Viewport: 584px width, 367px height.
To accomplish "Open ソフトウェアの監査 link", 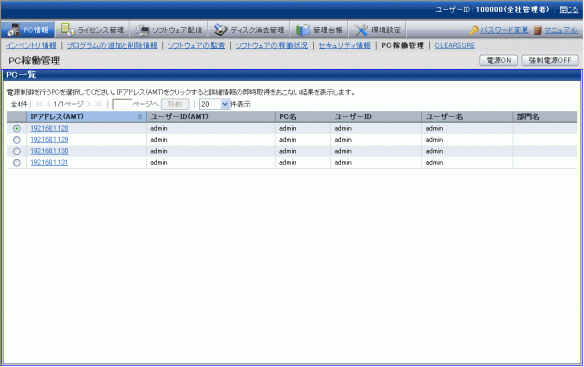I will point(196,45).
